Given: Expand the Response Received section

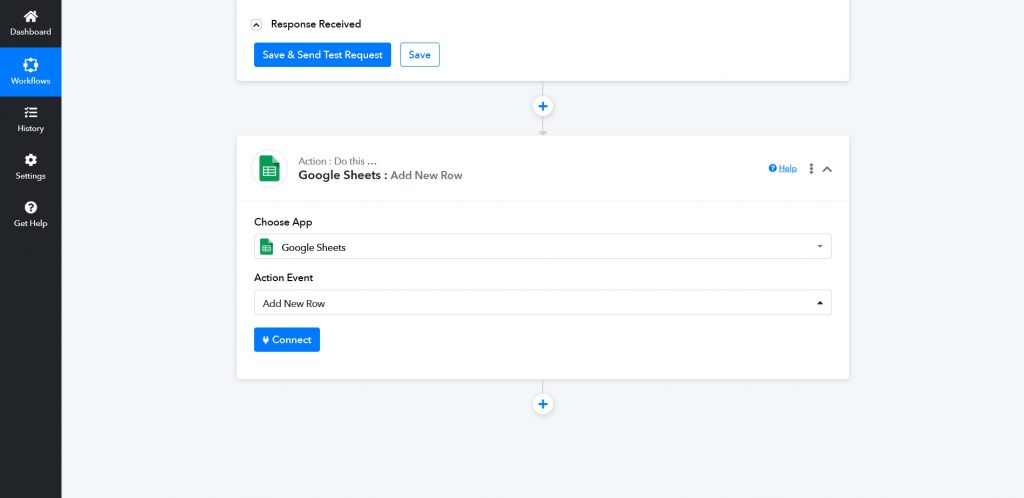Looking at the screenshot, I should 257,24.
